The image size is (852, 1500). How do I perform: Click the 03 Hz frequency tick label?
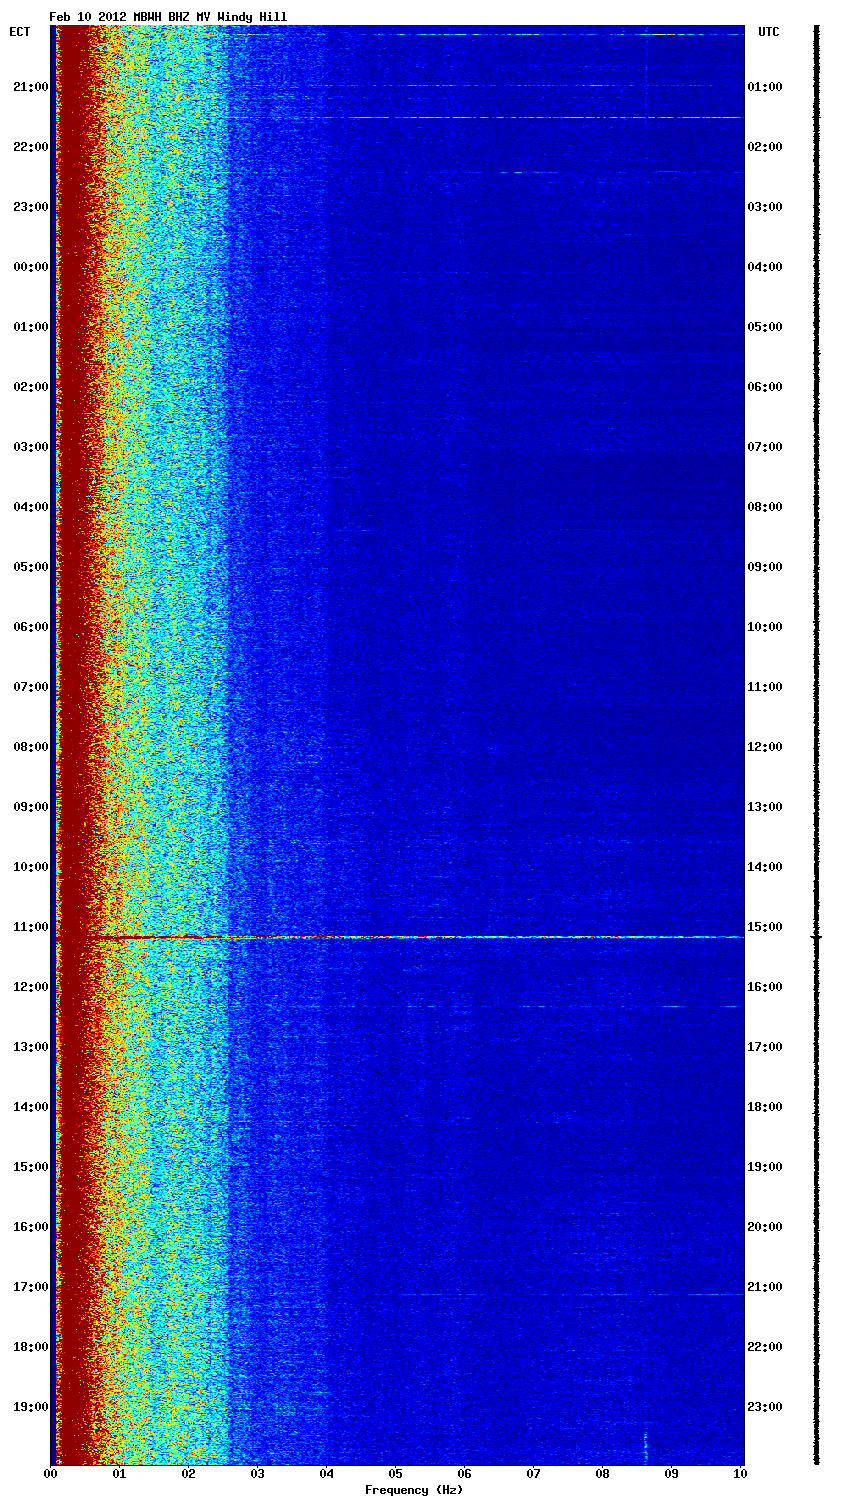point(258,1474)
